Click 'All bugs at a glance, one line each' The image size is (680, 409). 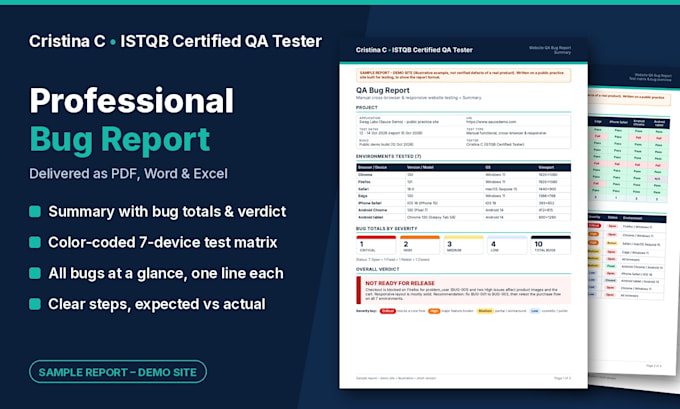(166, 273)
